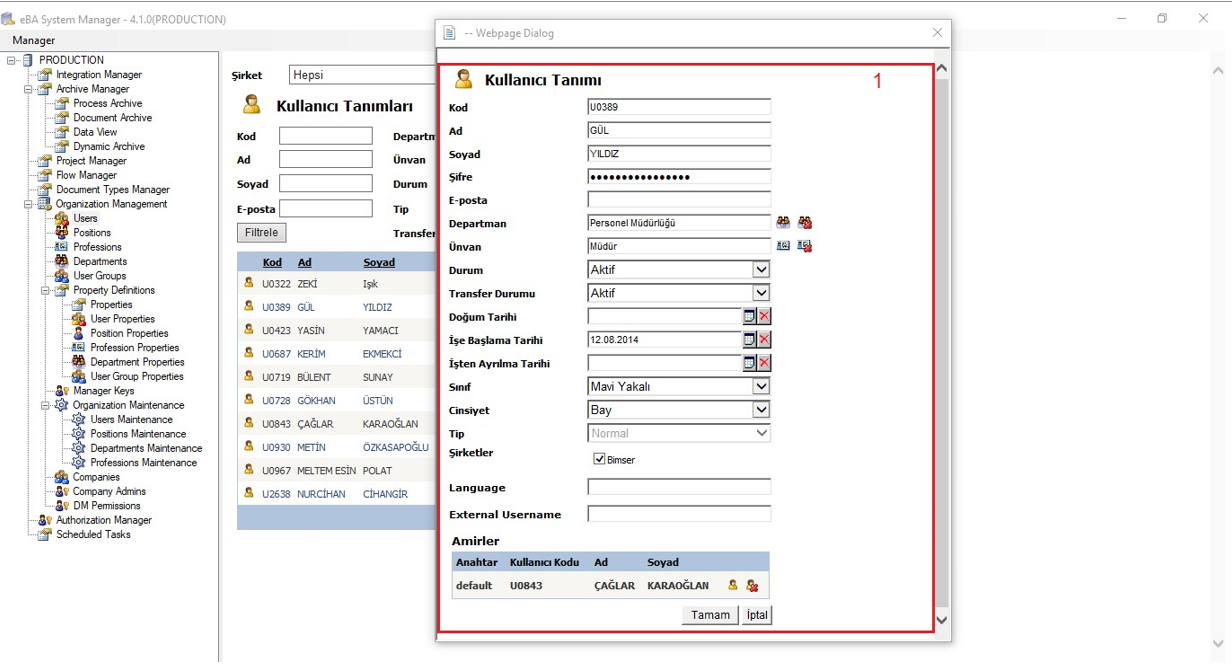
Task: Select Departments in the tree
Action: (100, 262)
